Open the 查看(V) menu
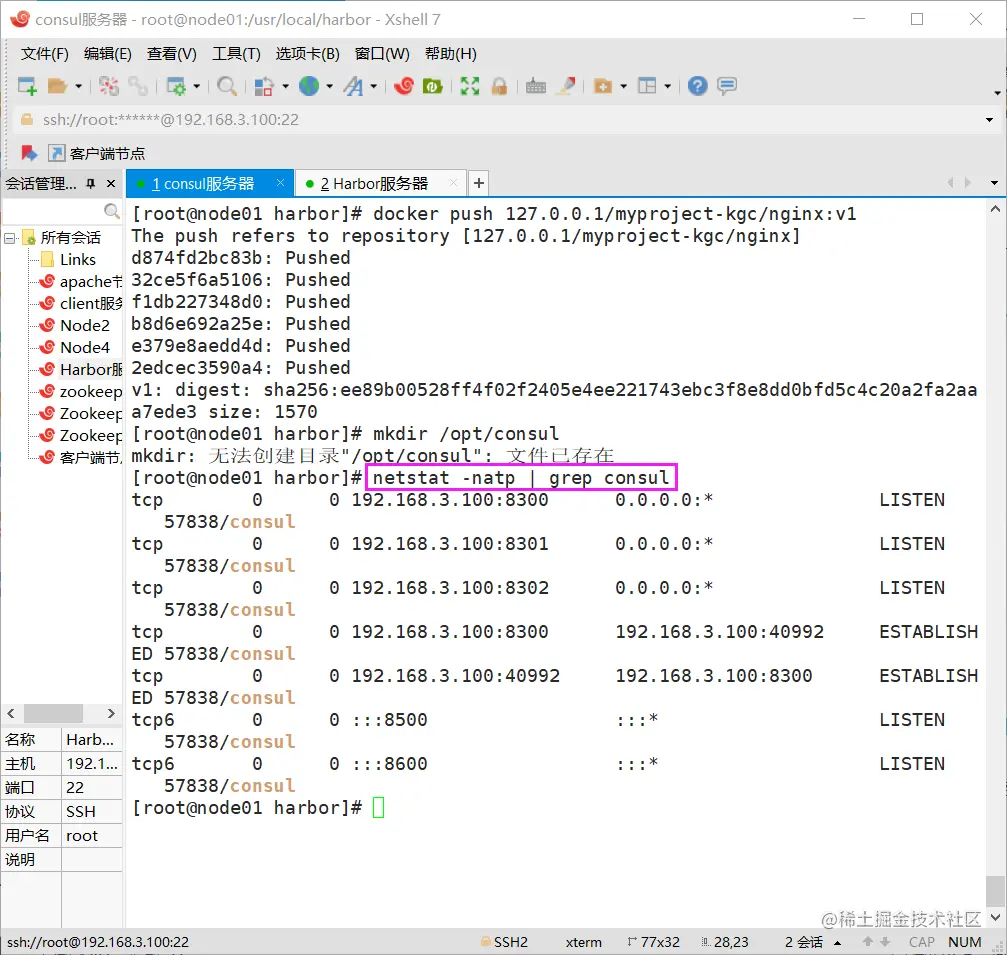Screen dimensions: 1007x955 click(x=171, y=53)
